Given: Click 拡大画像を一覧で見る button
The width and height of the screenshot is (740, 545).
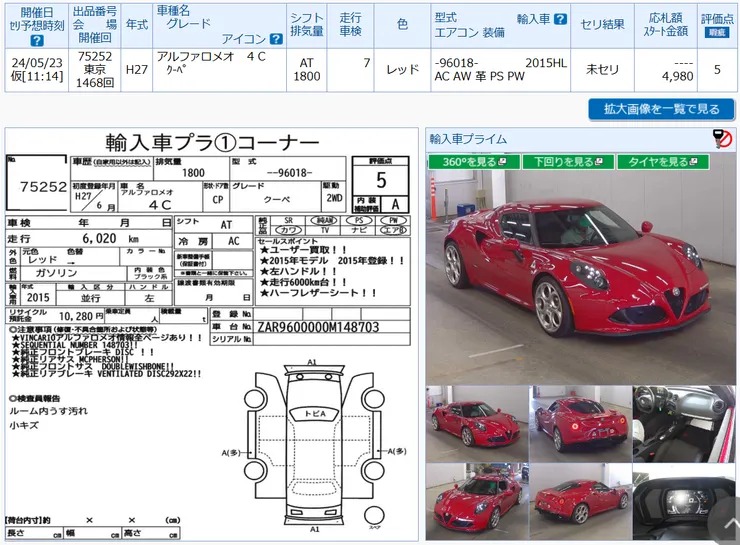Looking at the screenshot, I should point(661,109).
